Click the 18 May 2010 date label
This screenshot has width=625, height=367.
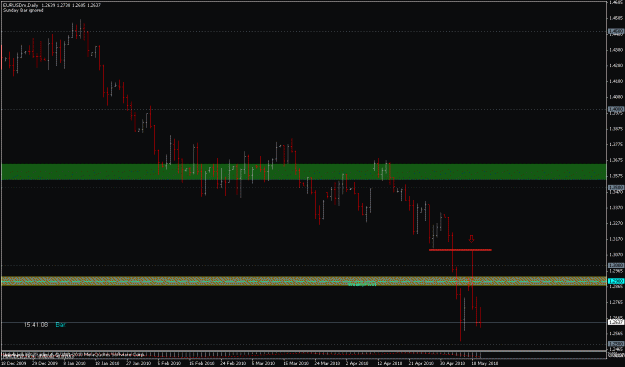[484, 363]
